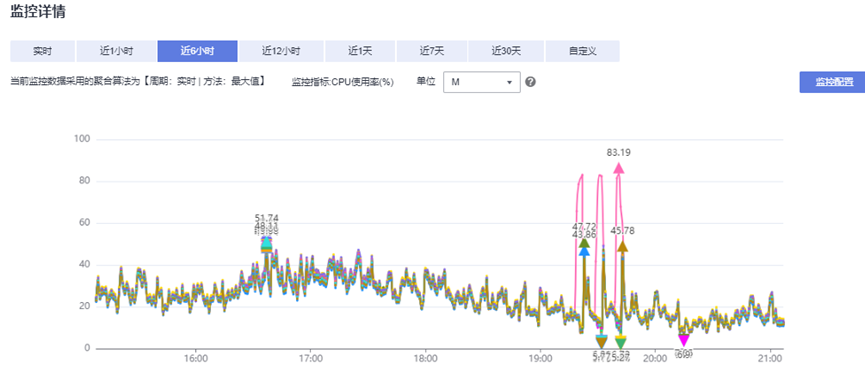The height and width of the screenshot is (377, 865).
Task: Switch to the 近7天 tab
Action: tap(431, 51)
